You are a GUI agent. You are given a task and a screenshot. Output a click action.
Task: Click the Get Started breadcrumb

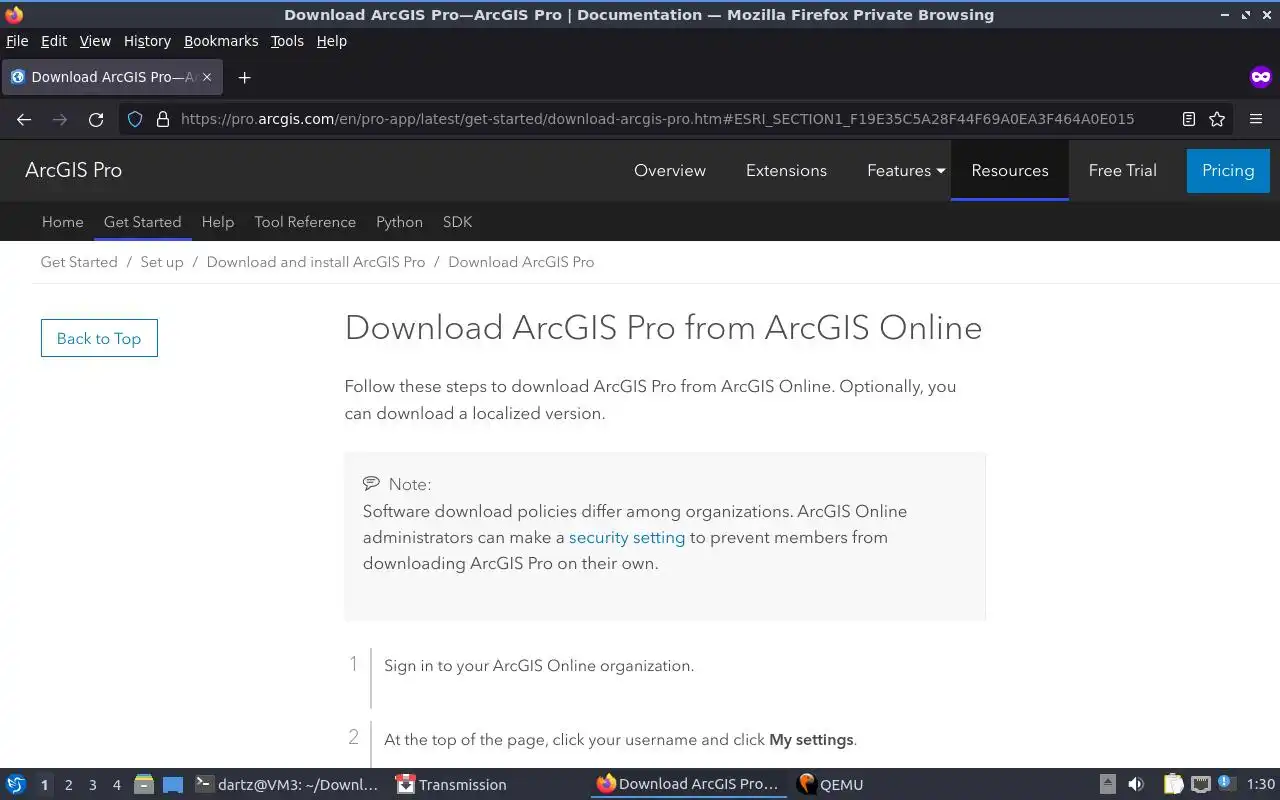pyautogui.click(x=79, y=262)
